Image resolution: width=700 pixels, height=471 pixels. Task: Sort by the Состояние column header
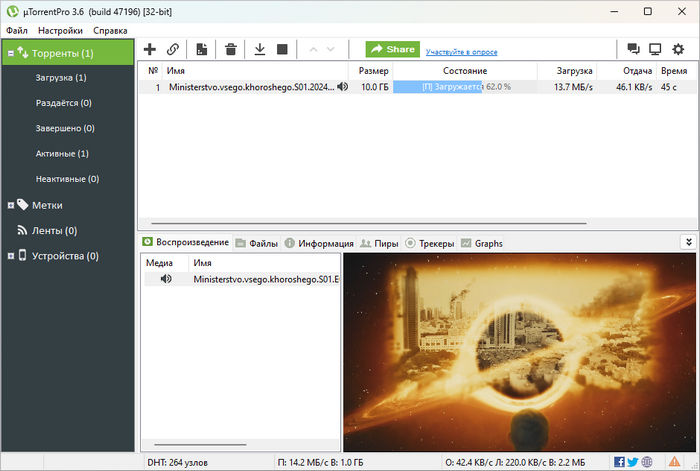coord(465,71)
